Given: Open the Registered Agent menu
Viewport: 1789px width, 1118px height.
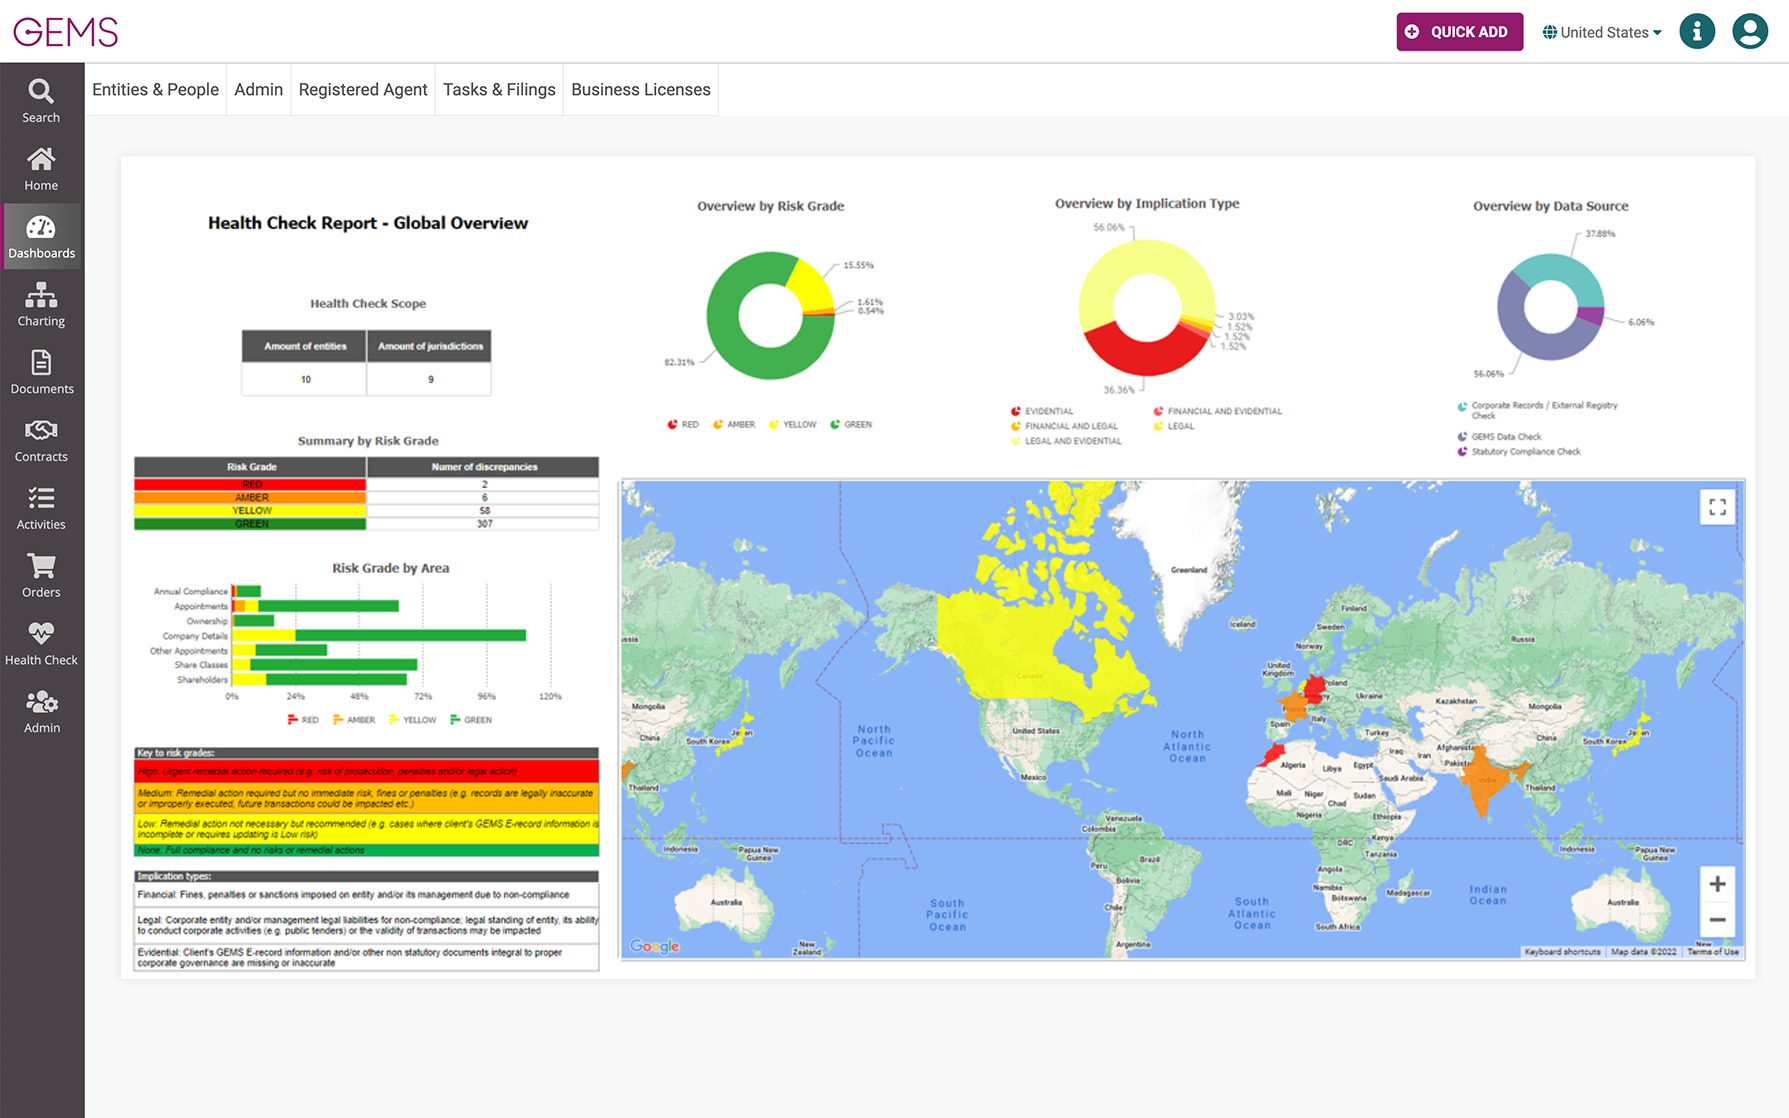Looking at the screenshot, I should [x=363, y=90].
